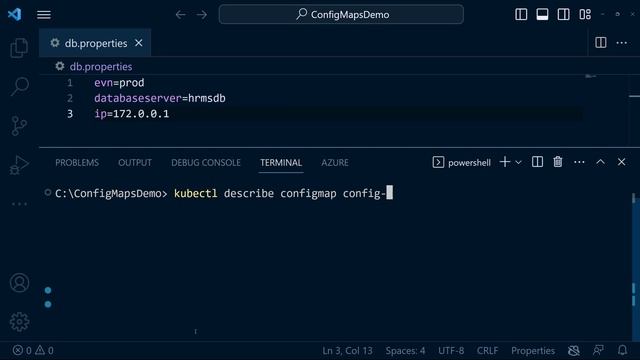The image size is (640, 360).
Task: Open the Source Control view
Action: [19, 126]
